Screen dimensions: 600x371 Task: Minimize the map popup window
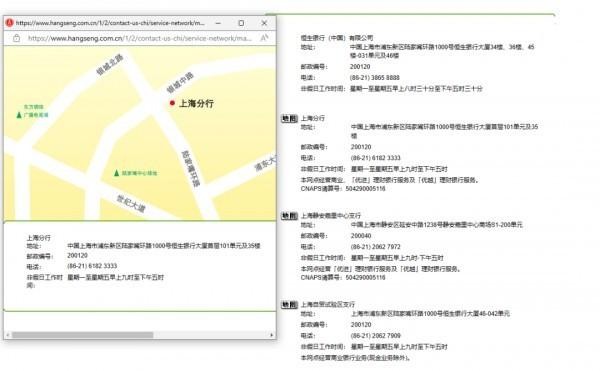point(218,23)
